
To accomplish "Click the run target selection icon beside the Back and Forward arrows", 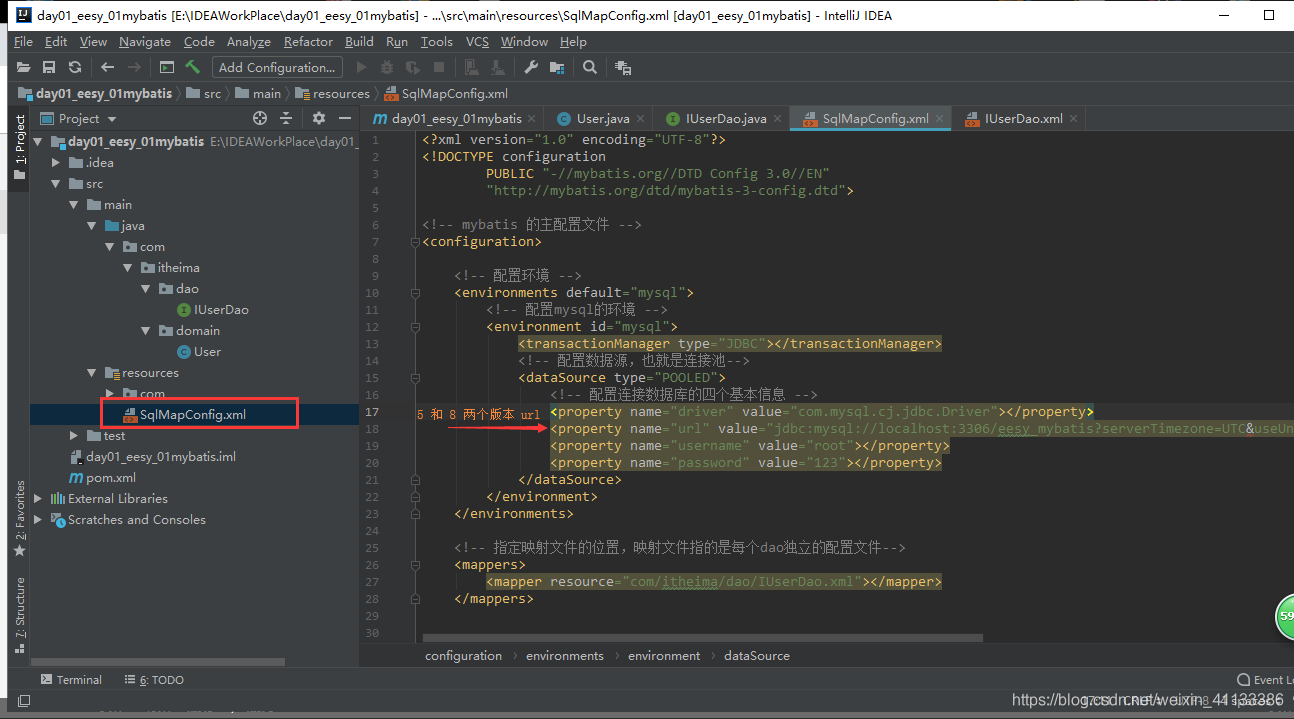I will click(x=167, y=67).
